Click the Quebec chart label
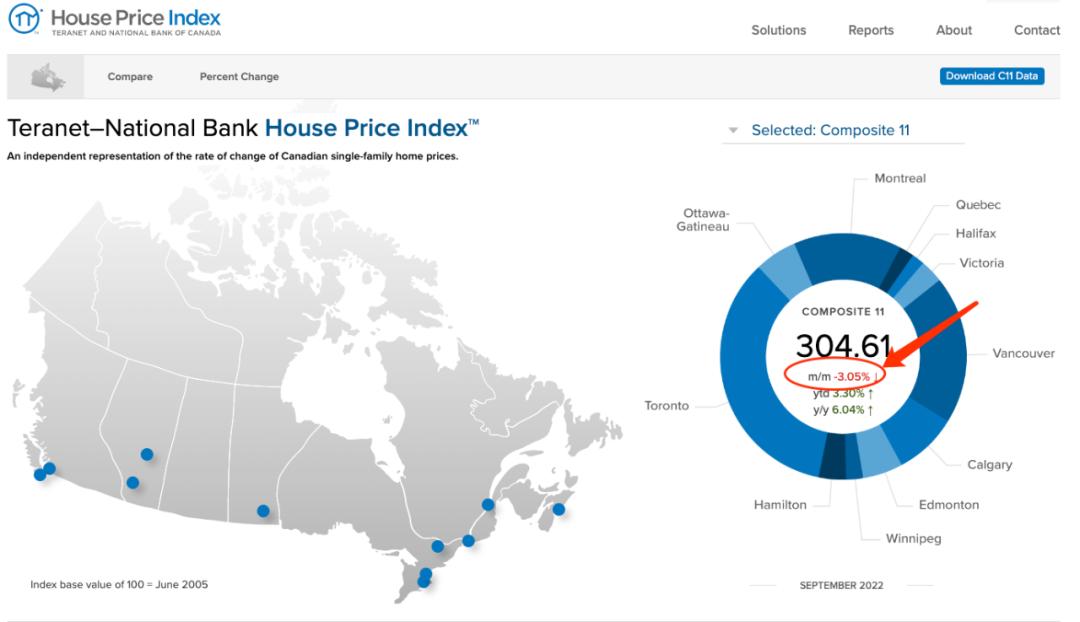Screen dimensions: 1080x622 [978, 205]
